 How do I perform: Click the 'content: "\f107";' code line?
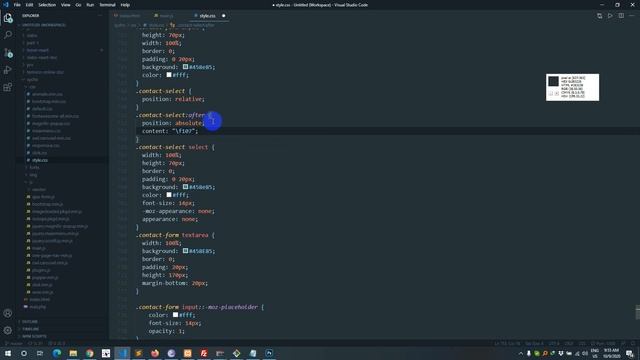pos(169,131)
